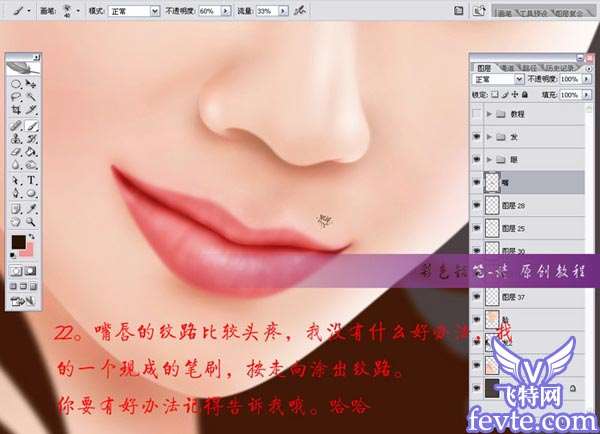Screen dimensions: 600x434
Task: Enable airbrush mode in options bar
Action: click(300, 11)
